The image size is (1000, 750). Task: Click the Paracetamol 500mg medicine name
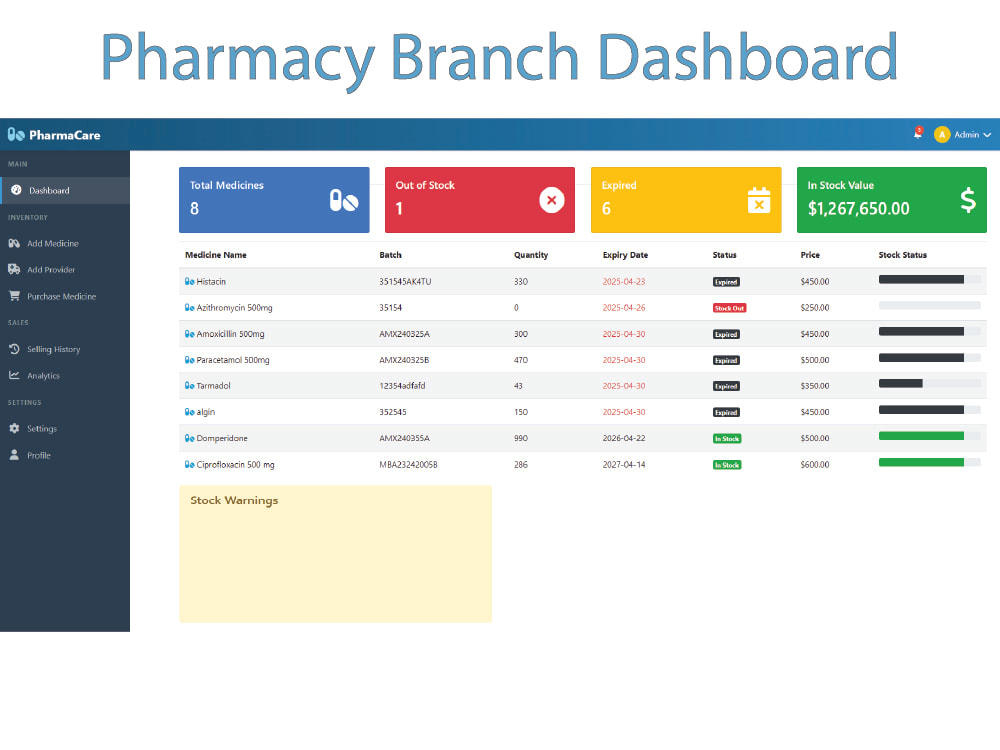tap(233, 360)
